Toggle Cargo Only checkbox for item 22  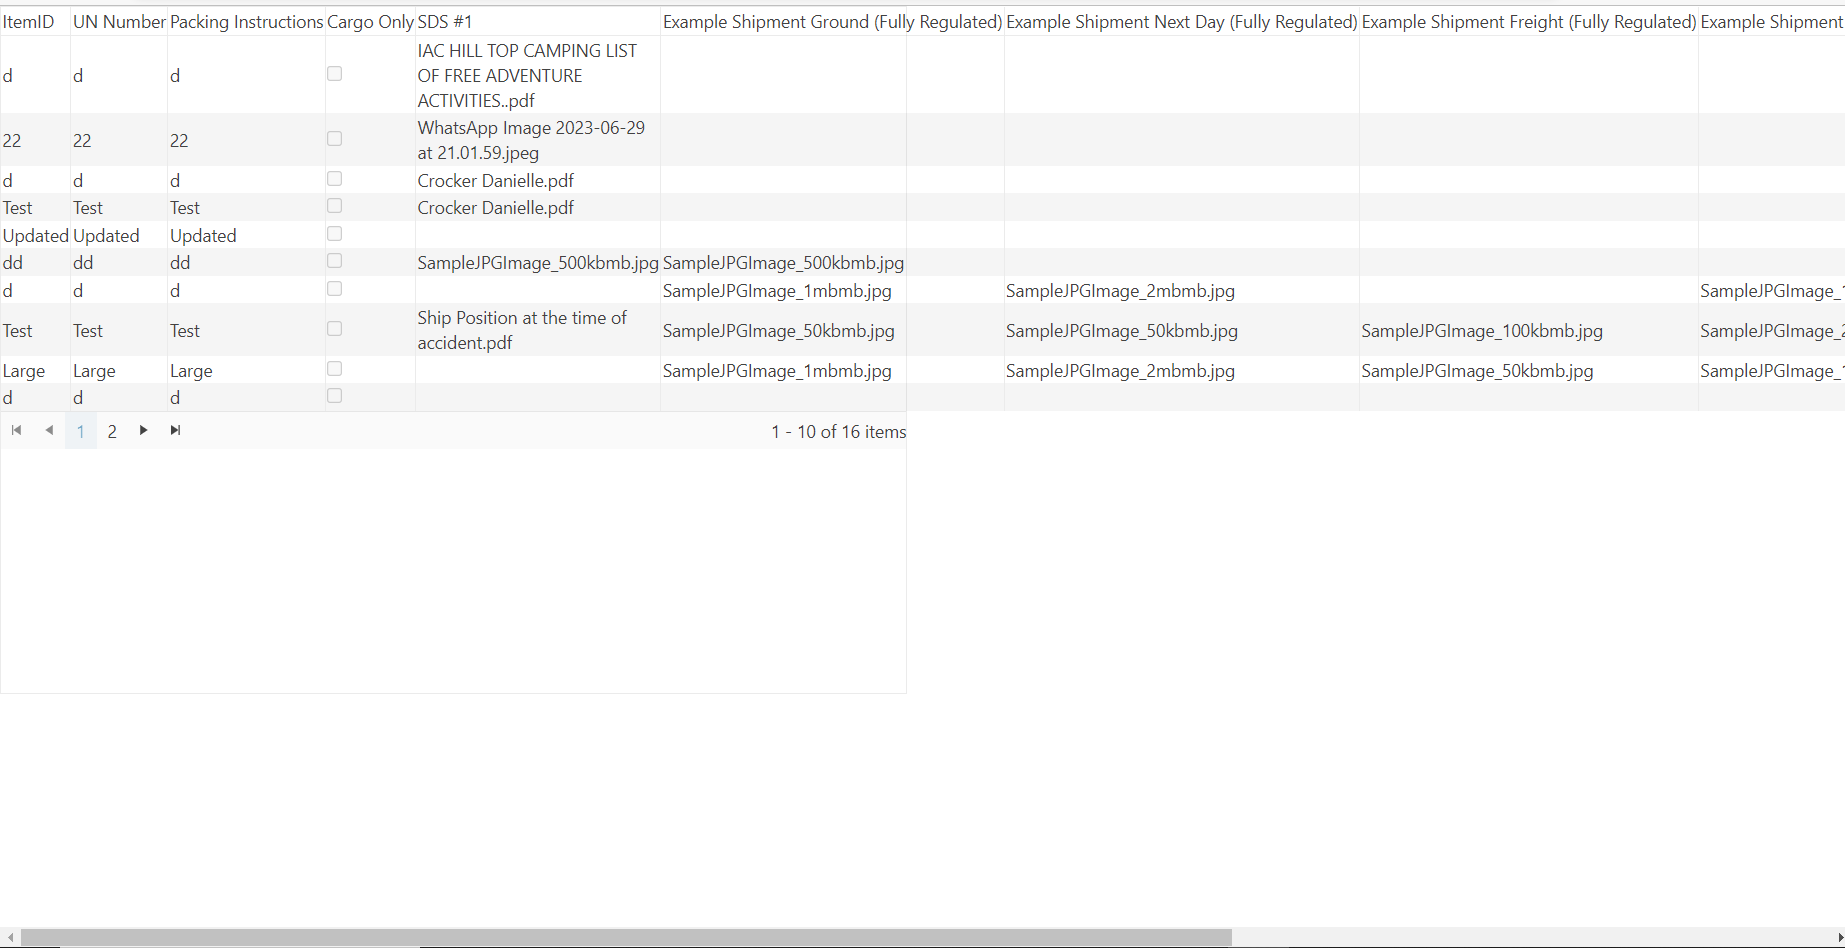coord(335,139)
